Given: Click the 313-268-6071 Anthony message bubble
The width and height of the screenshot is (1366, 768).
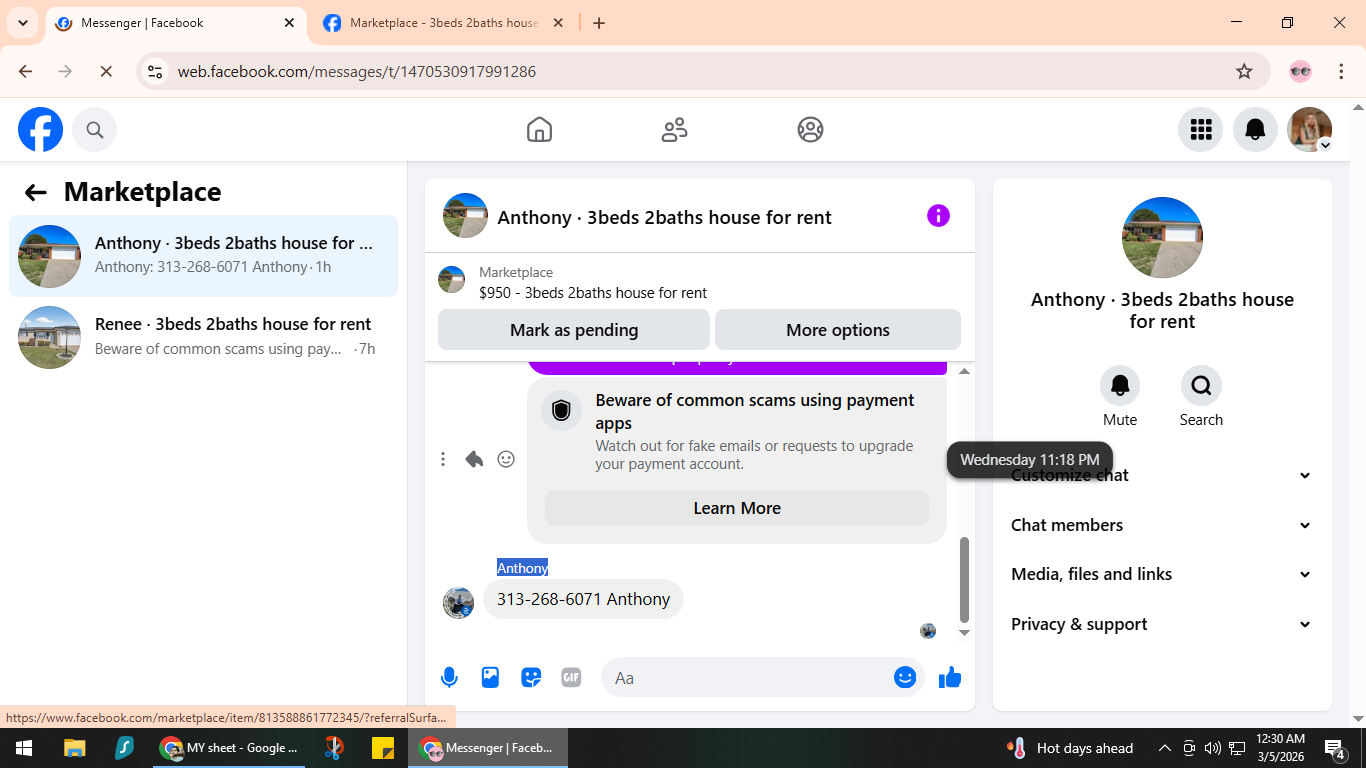Looking at the screenshot, I should tap(583, 599).
